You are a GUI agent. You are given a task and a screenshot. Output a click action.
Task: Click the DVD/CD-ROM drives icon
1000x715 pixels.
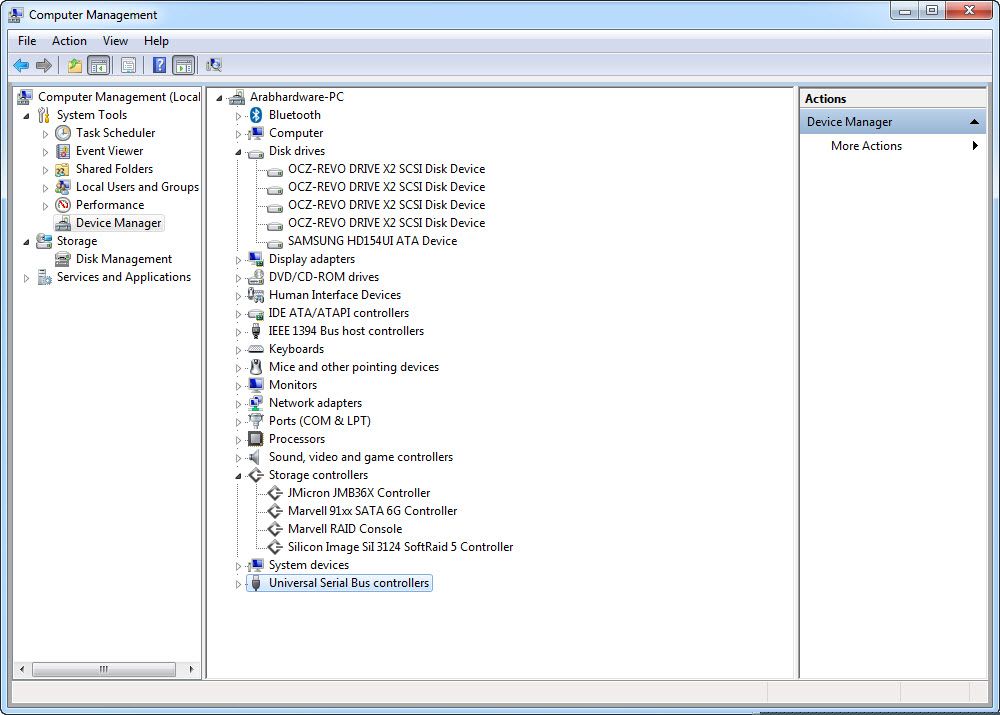256,277
